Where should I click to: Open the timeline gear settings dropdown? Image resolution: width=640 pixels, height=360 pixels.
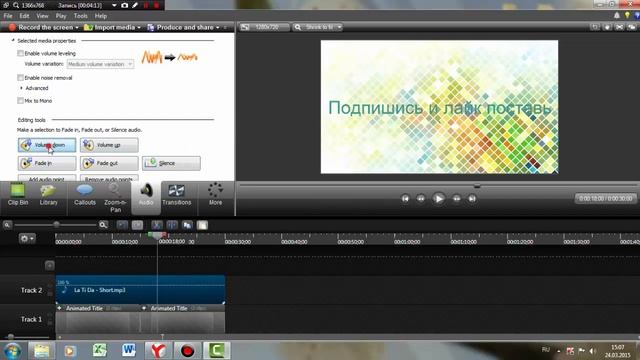click(x=27, y=238)
